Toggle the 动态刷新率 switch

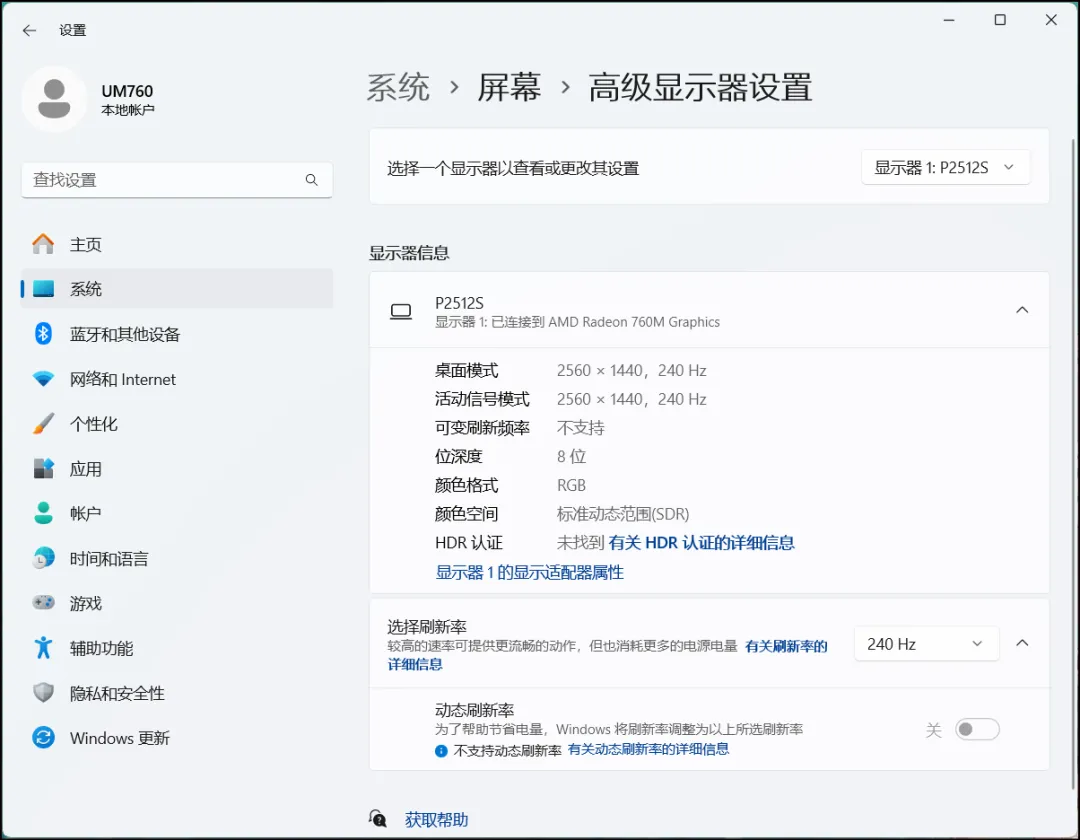click(976, 730)
